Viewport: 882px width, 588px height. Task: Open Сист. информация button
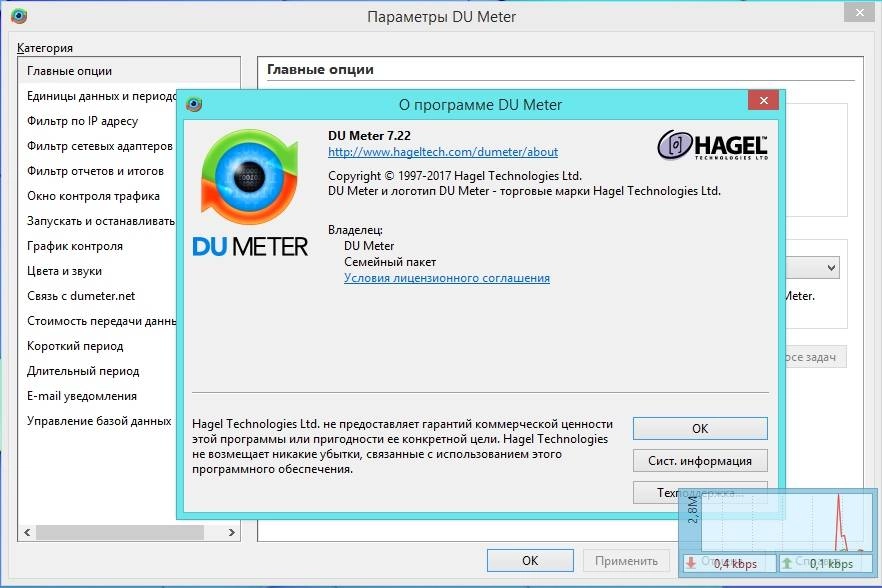700,461
